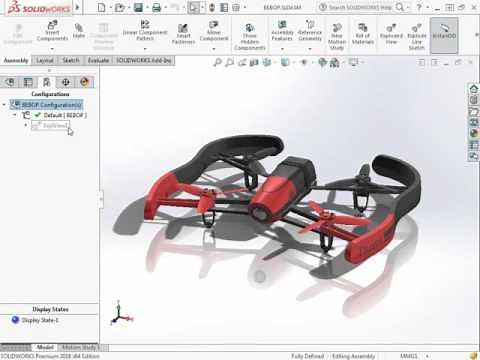Click Edit Appearance sphere icon
480x360 pixels.
click(x=322, y=62)
